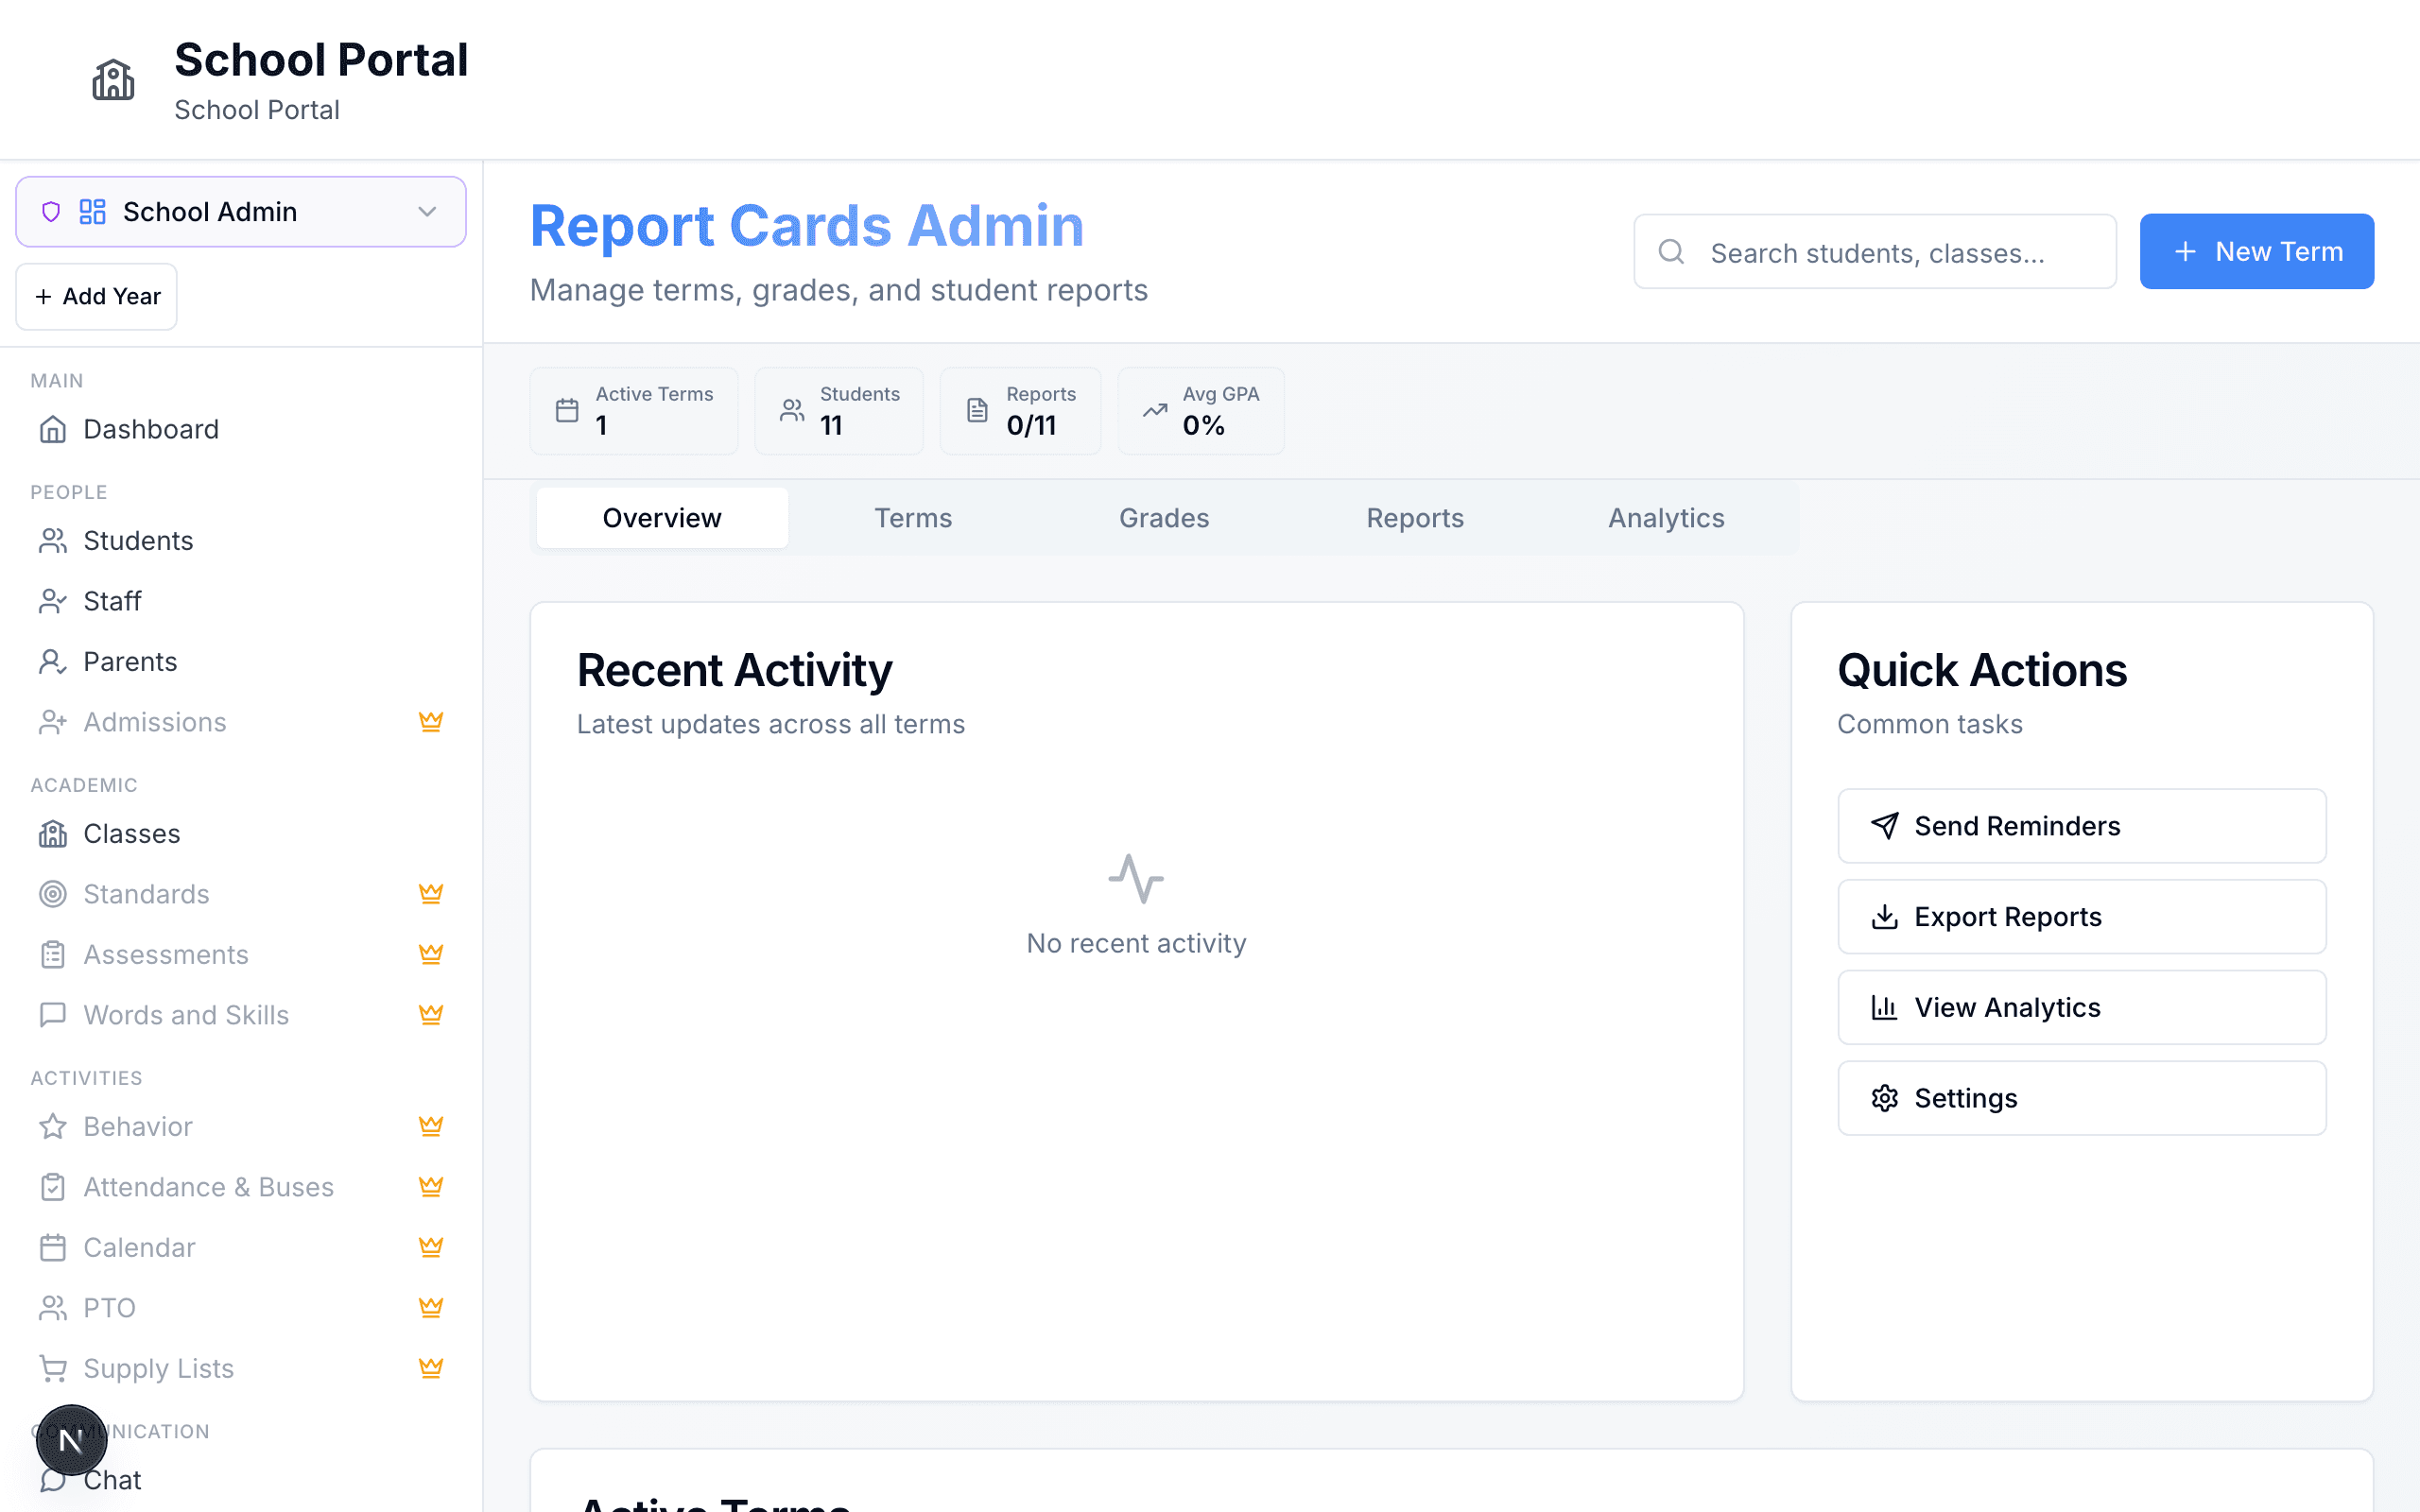The width and height of the screenshot is (2420, 1512).
Task: Click the chevron arrow on School Admin selector
Action: 427,212
